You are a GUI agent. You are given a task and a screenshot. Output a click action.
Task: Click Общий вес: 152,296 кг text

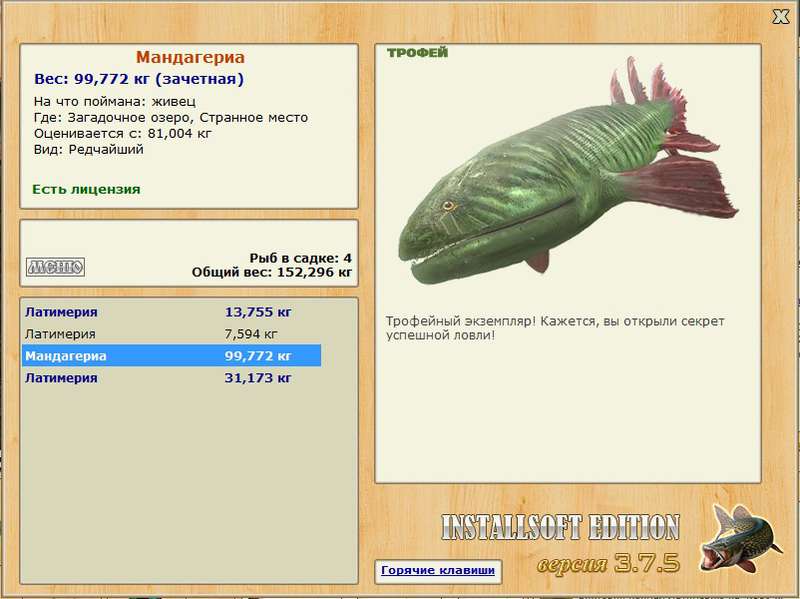(272, 272)
